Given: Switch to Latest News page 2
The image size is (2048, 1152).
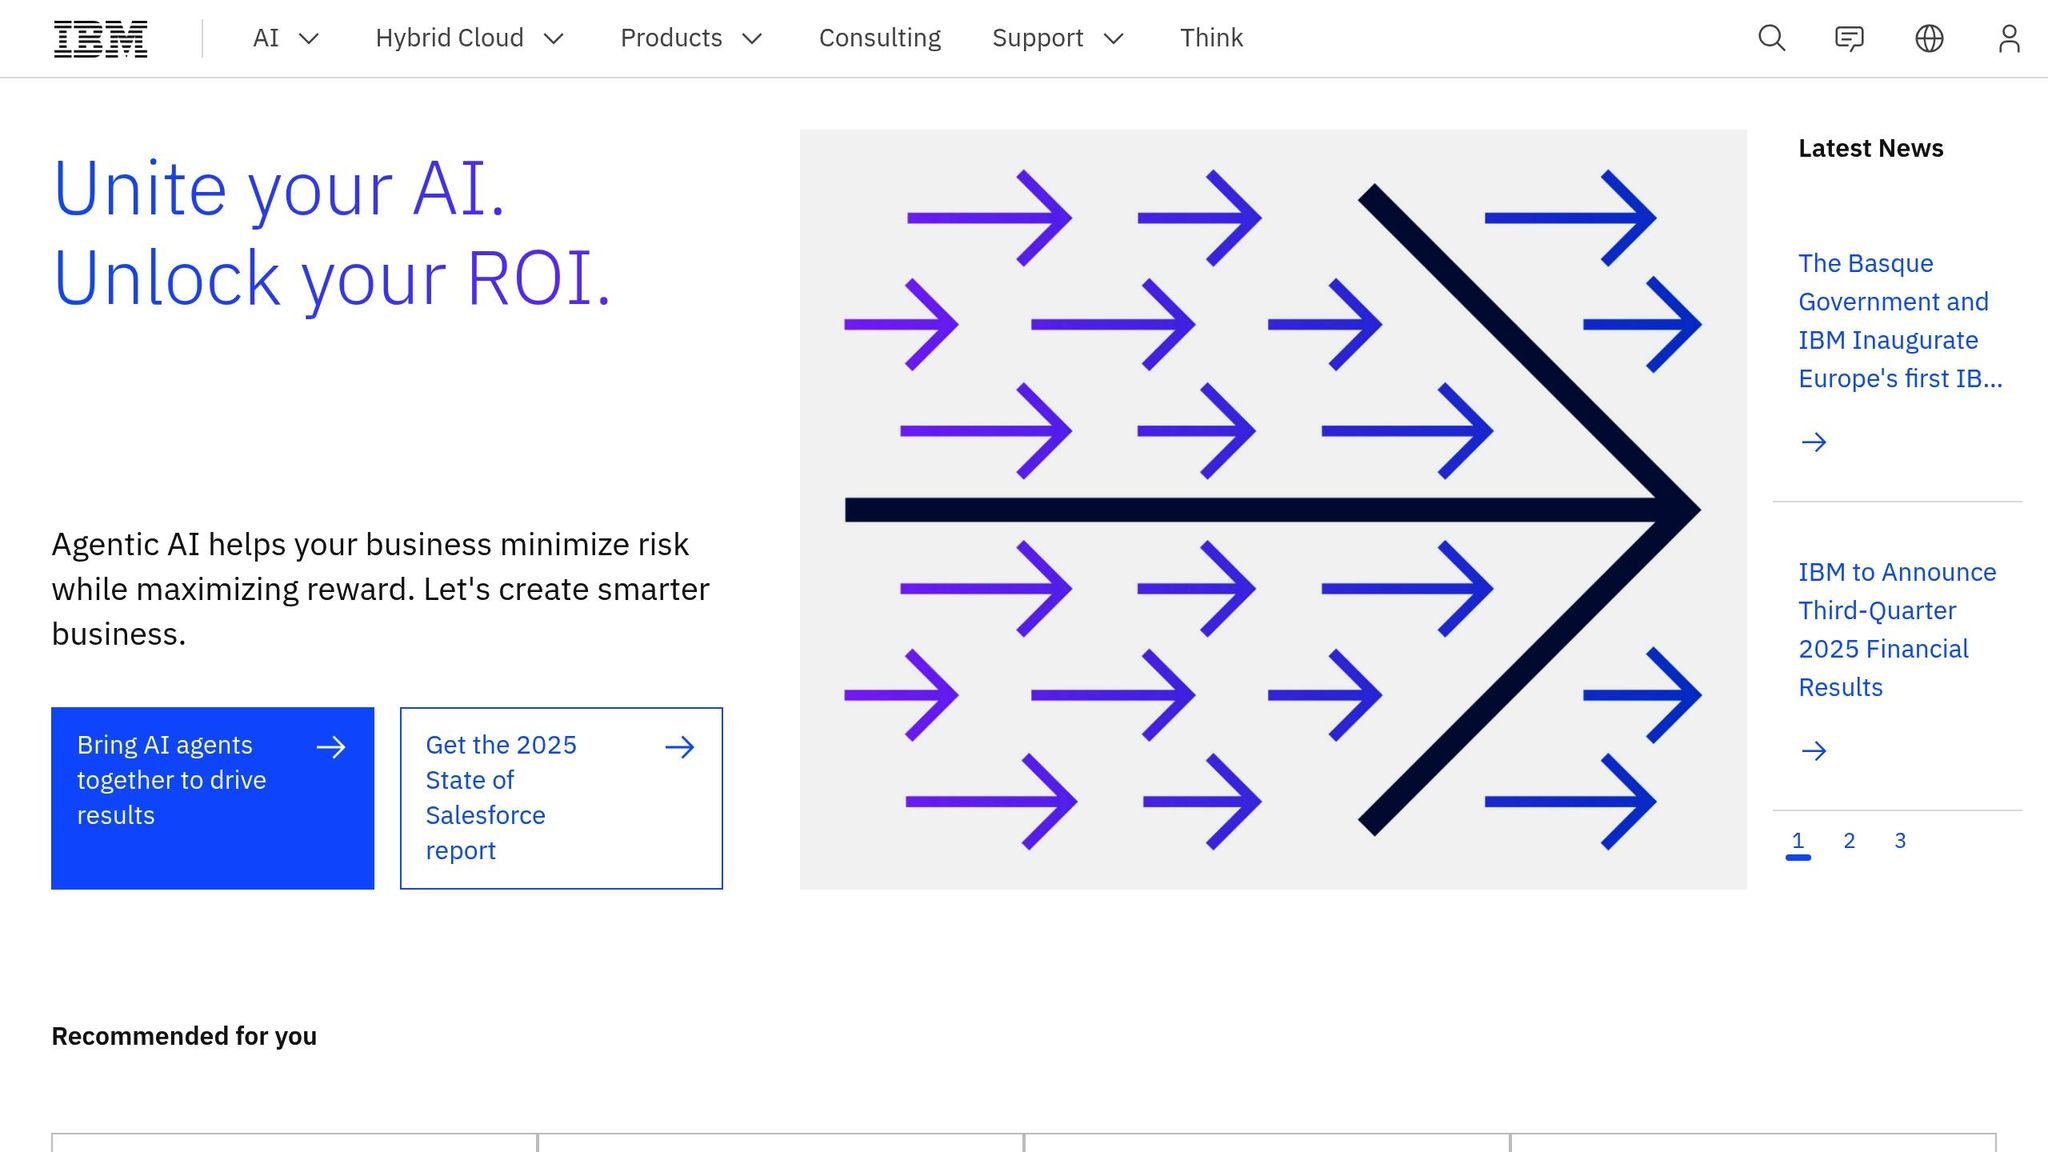Looking at the screenshot, I should [1849, 841].
